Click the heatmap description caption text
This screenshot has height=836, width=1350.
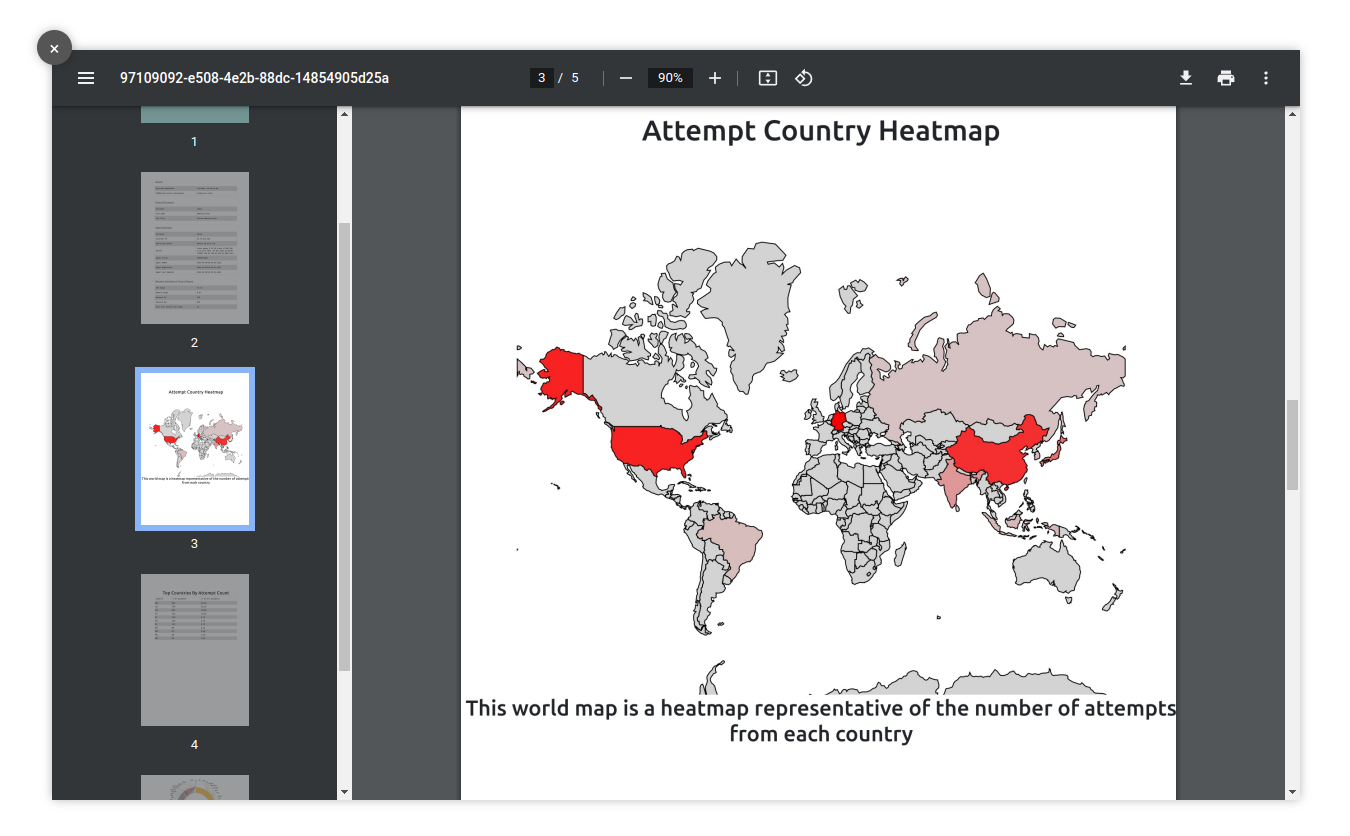(821, 721)
